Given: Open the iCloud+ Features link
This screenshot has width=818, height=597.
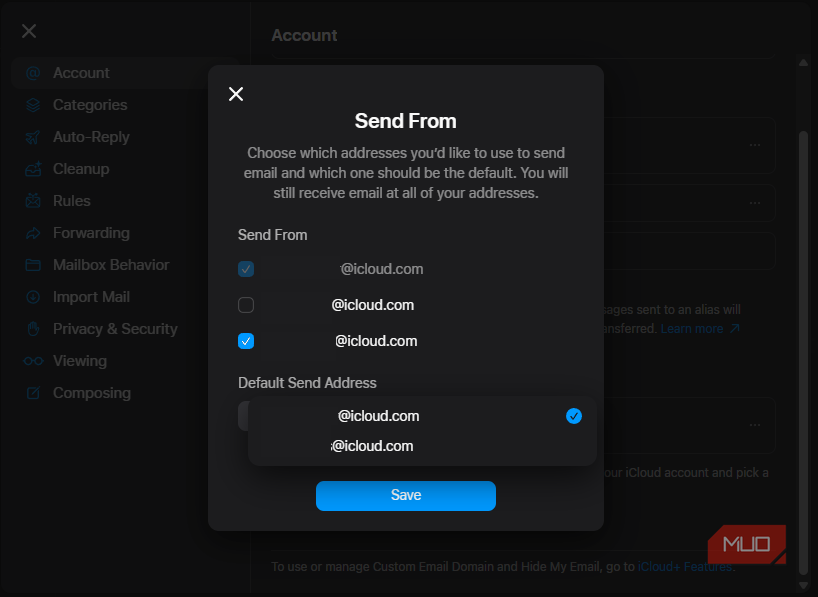Looking at the screenshot, I should click(685, 566).
